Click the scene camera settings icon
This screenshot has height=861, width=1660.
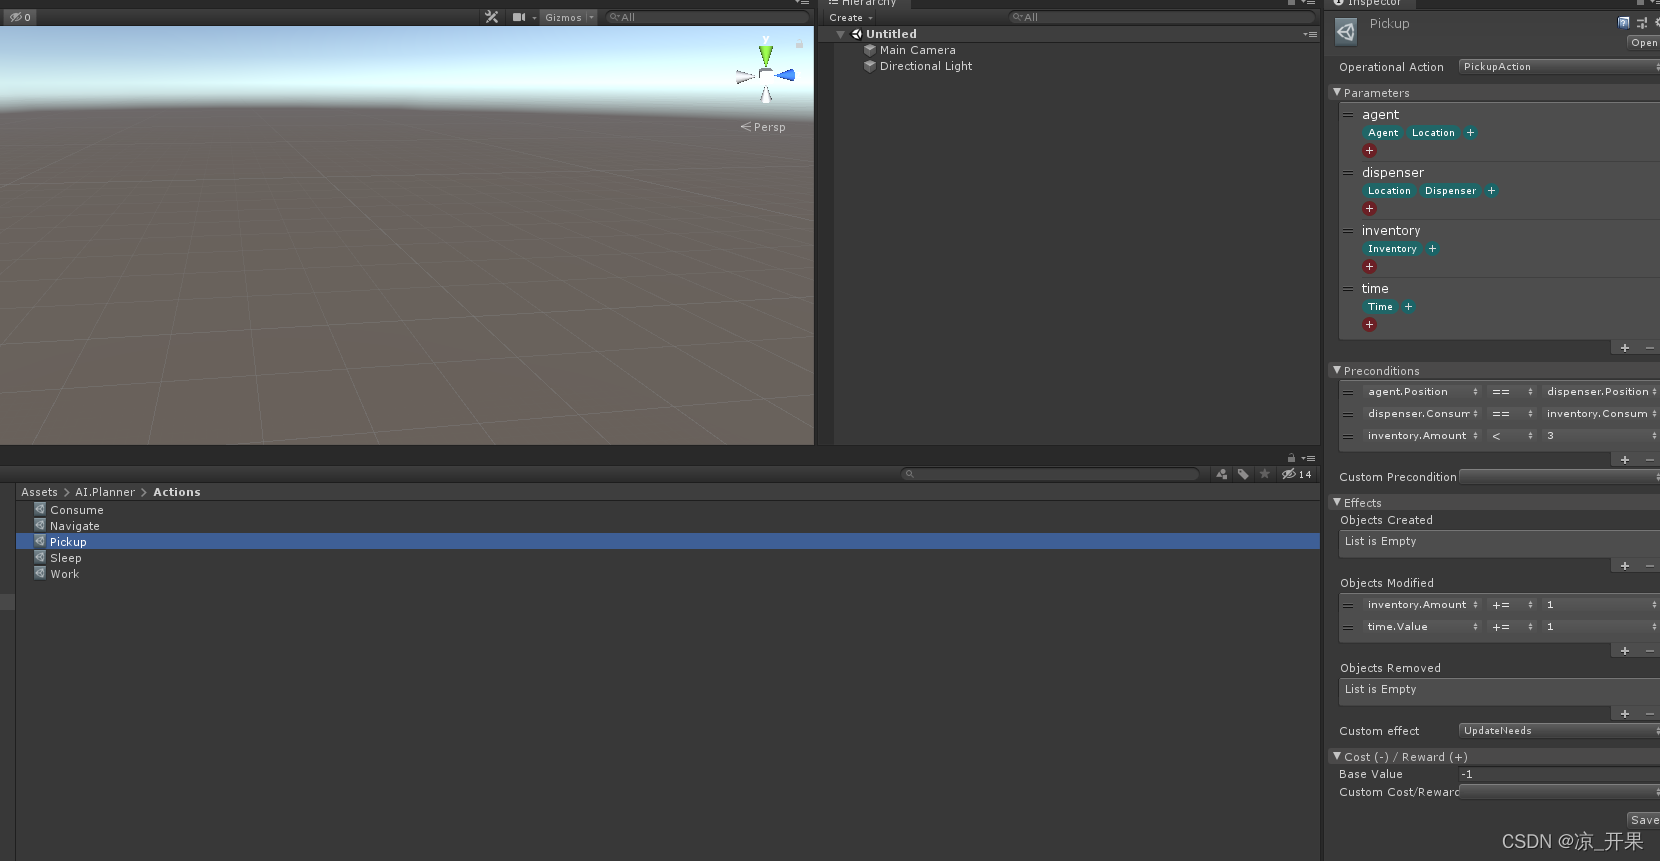click(x=519, y=17)
